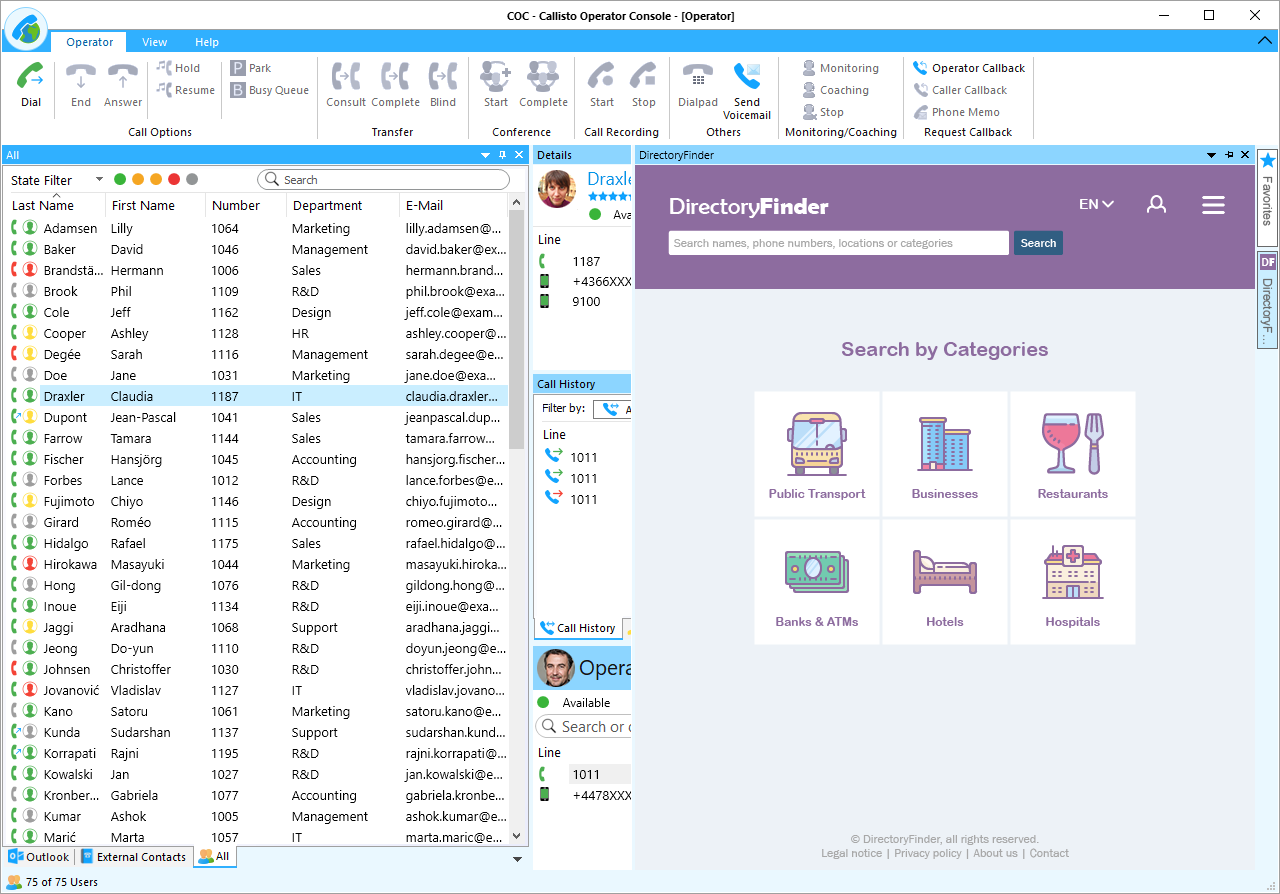Image resolution: width=1280 pixels, height=894 pixels.
Task: Open the Hotels category
Action: (945, 582)
